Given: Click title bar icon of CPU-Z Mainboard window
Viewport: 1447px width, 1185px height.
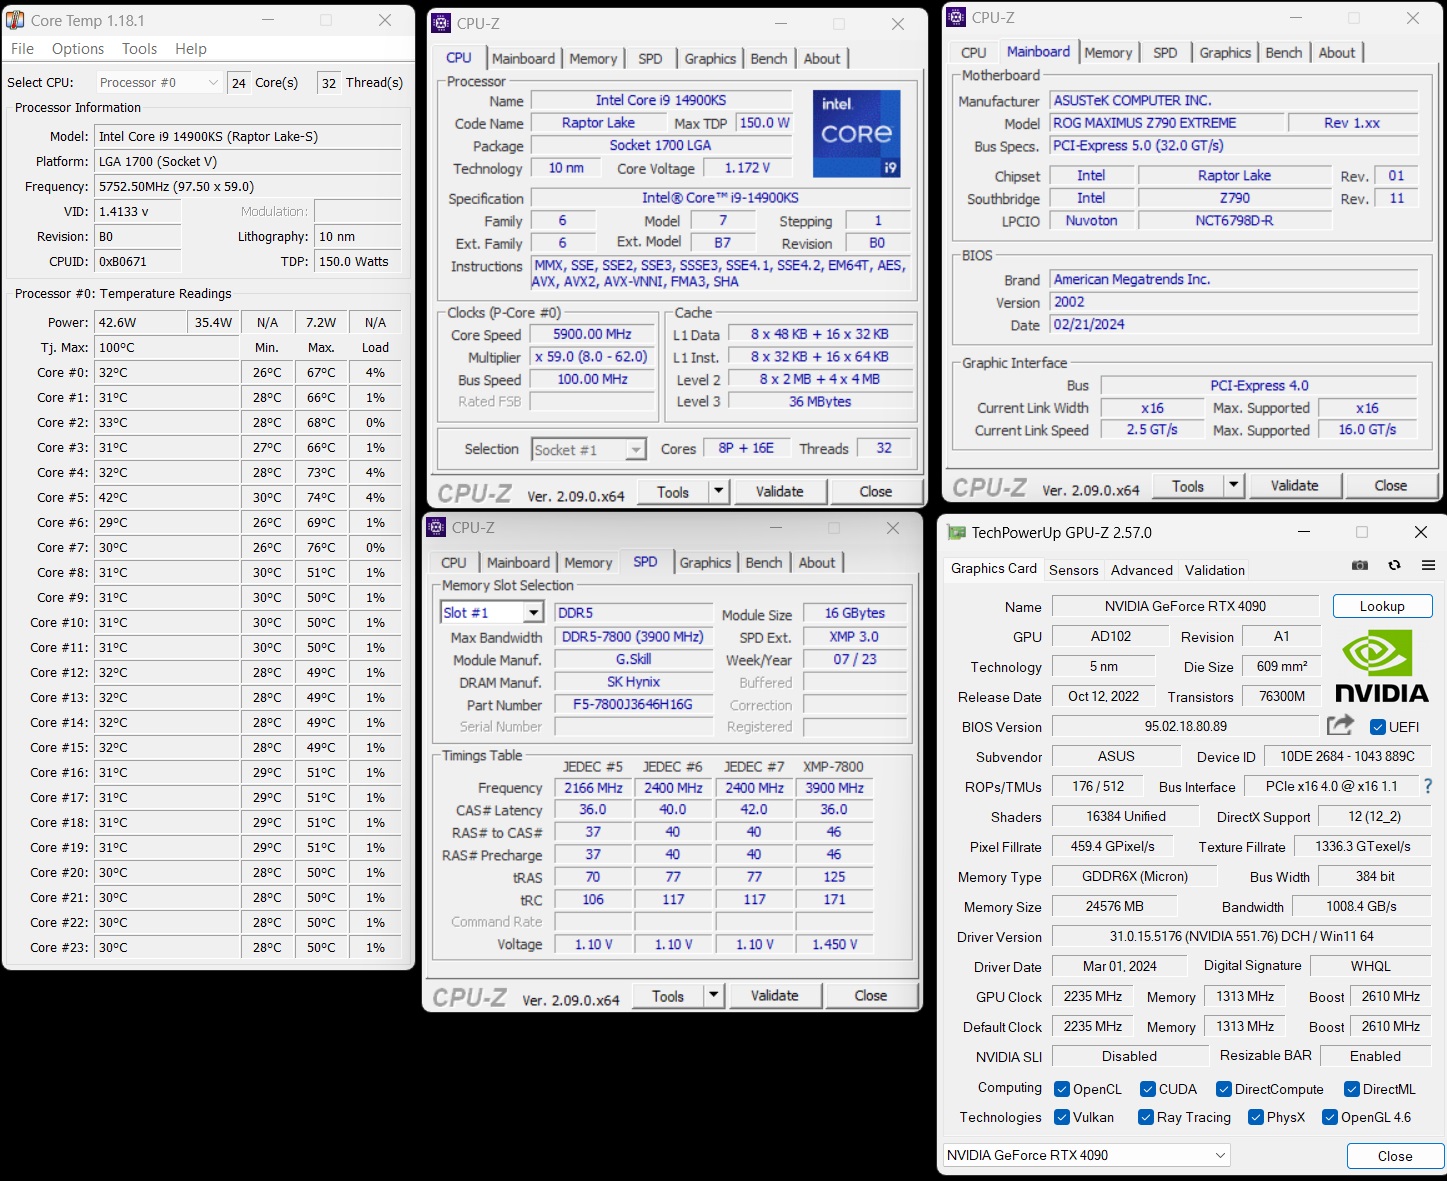Looking at the screenshot, I should pos(956,17).
